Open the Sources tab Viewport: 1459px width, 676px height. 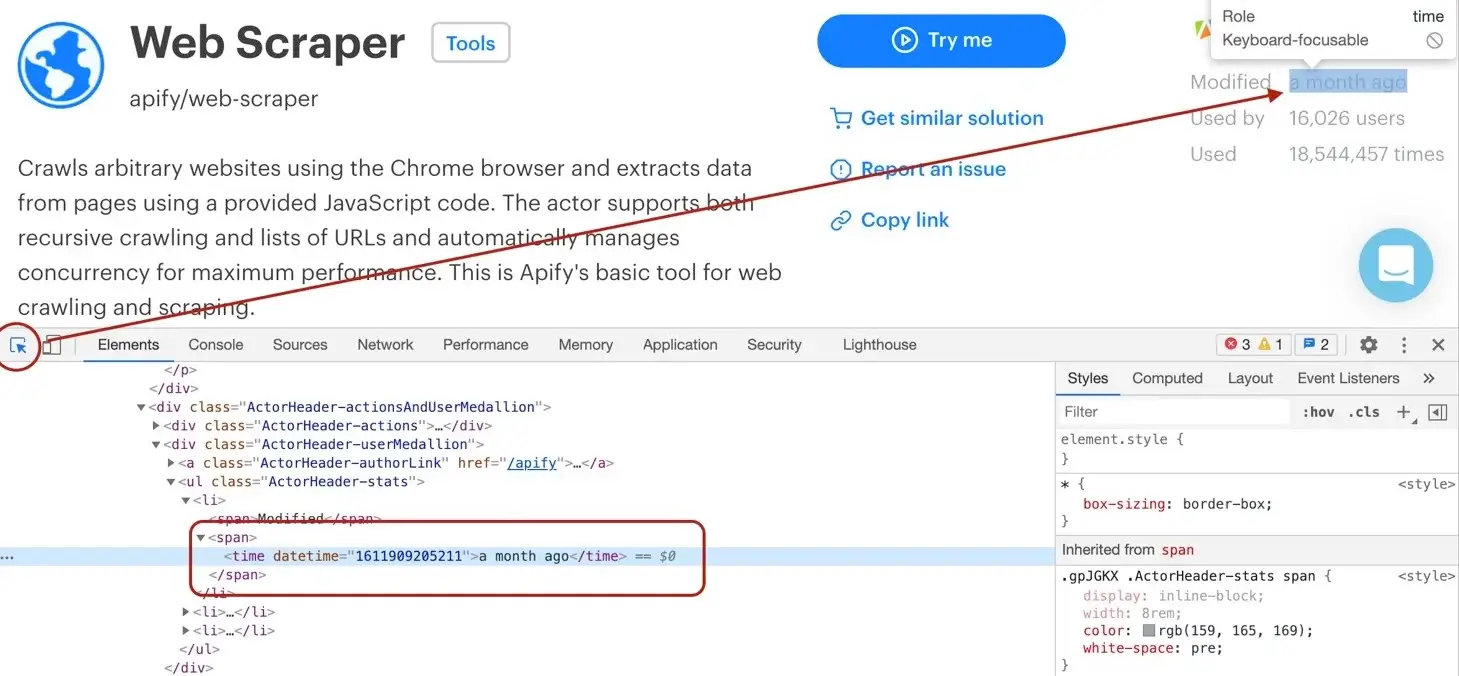coord(300,345)
